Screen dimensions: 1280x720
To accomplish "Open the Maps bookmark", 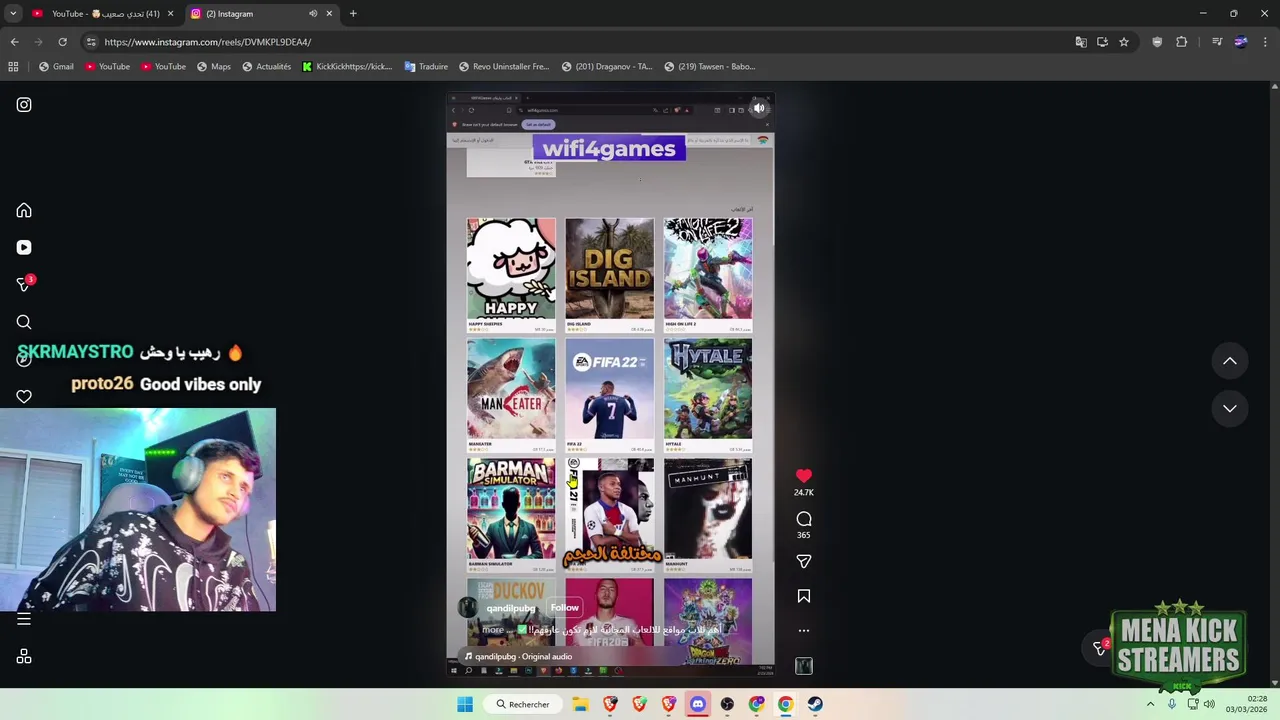I will click(214, 67).
